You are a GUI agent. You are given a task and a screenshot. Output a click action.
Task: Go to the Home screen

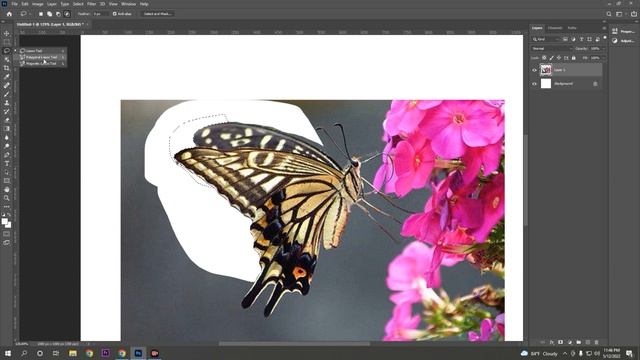click(x=9, y=14)
